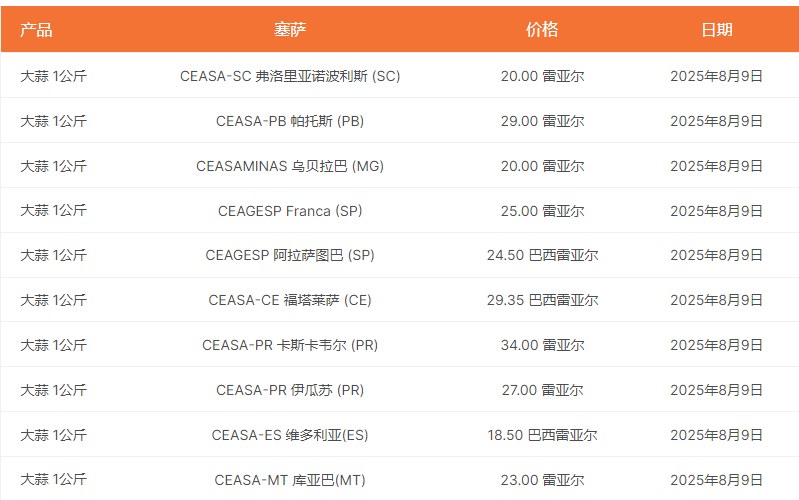
Task: Click the 29.35 巴西雷亚尔 price cell
Action: tap(542, 300)
